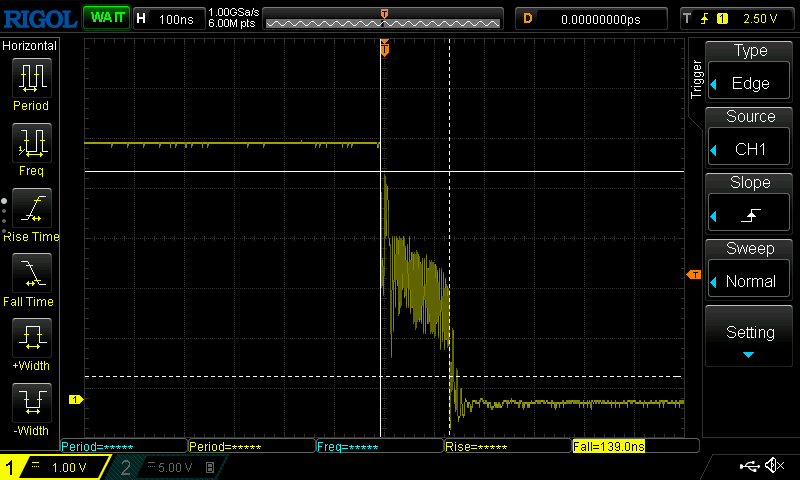Open the Sweep Normal selector
800x480 pixels.
pos(750,270)
